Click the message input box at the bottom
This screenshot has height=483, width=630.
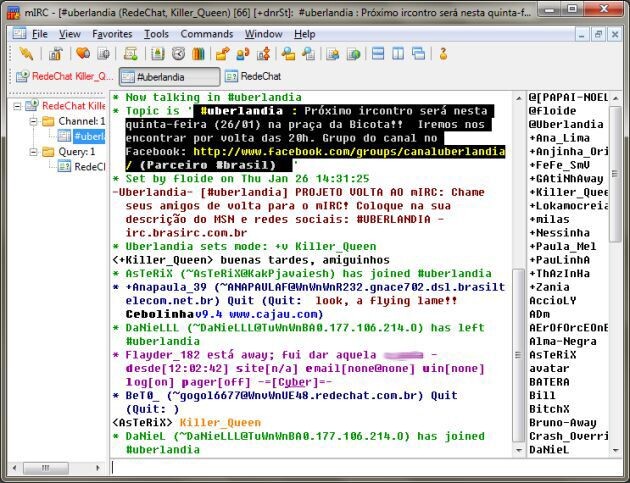pyautogui.click(x=360, y=466)
